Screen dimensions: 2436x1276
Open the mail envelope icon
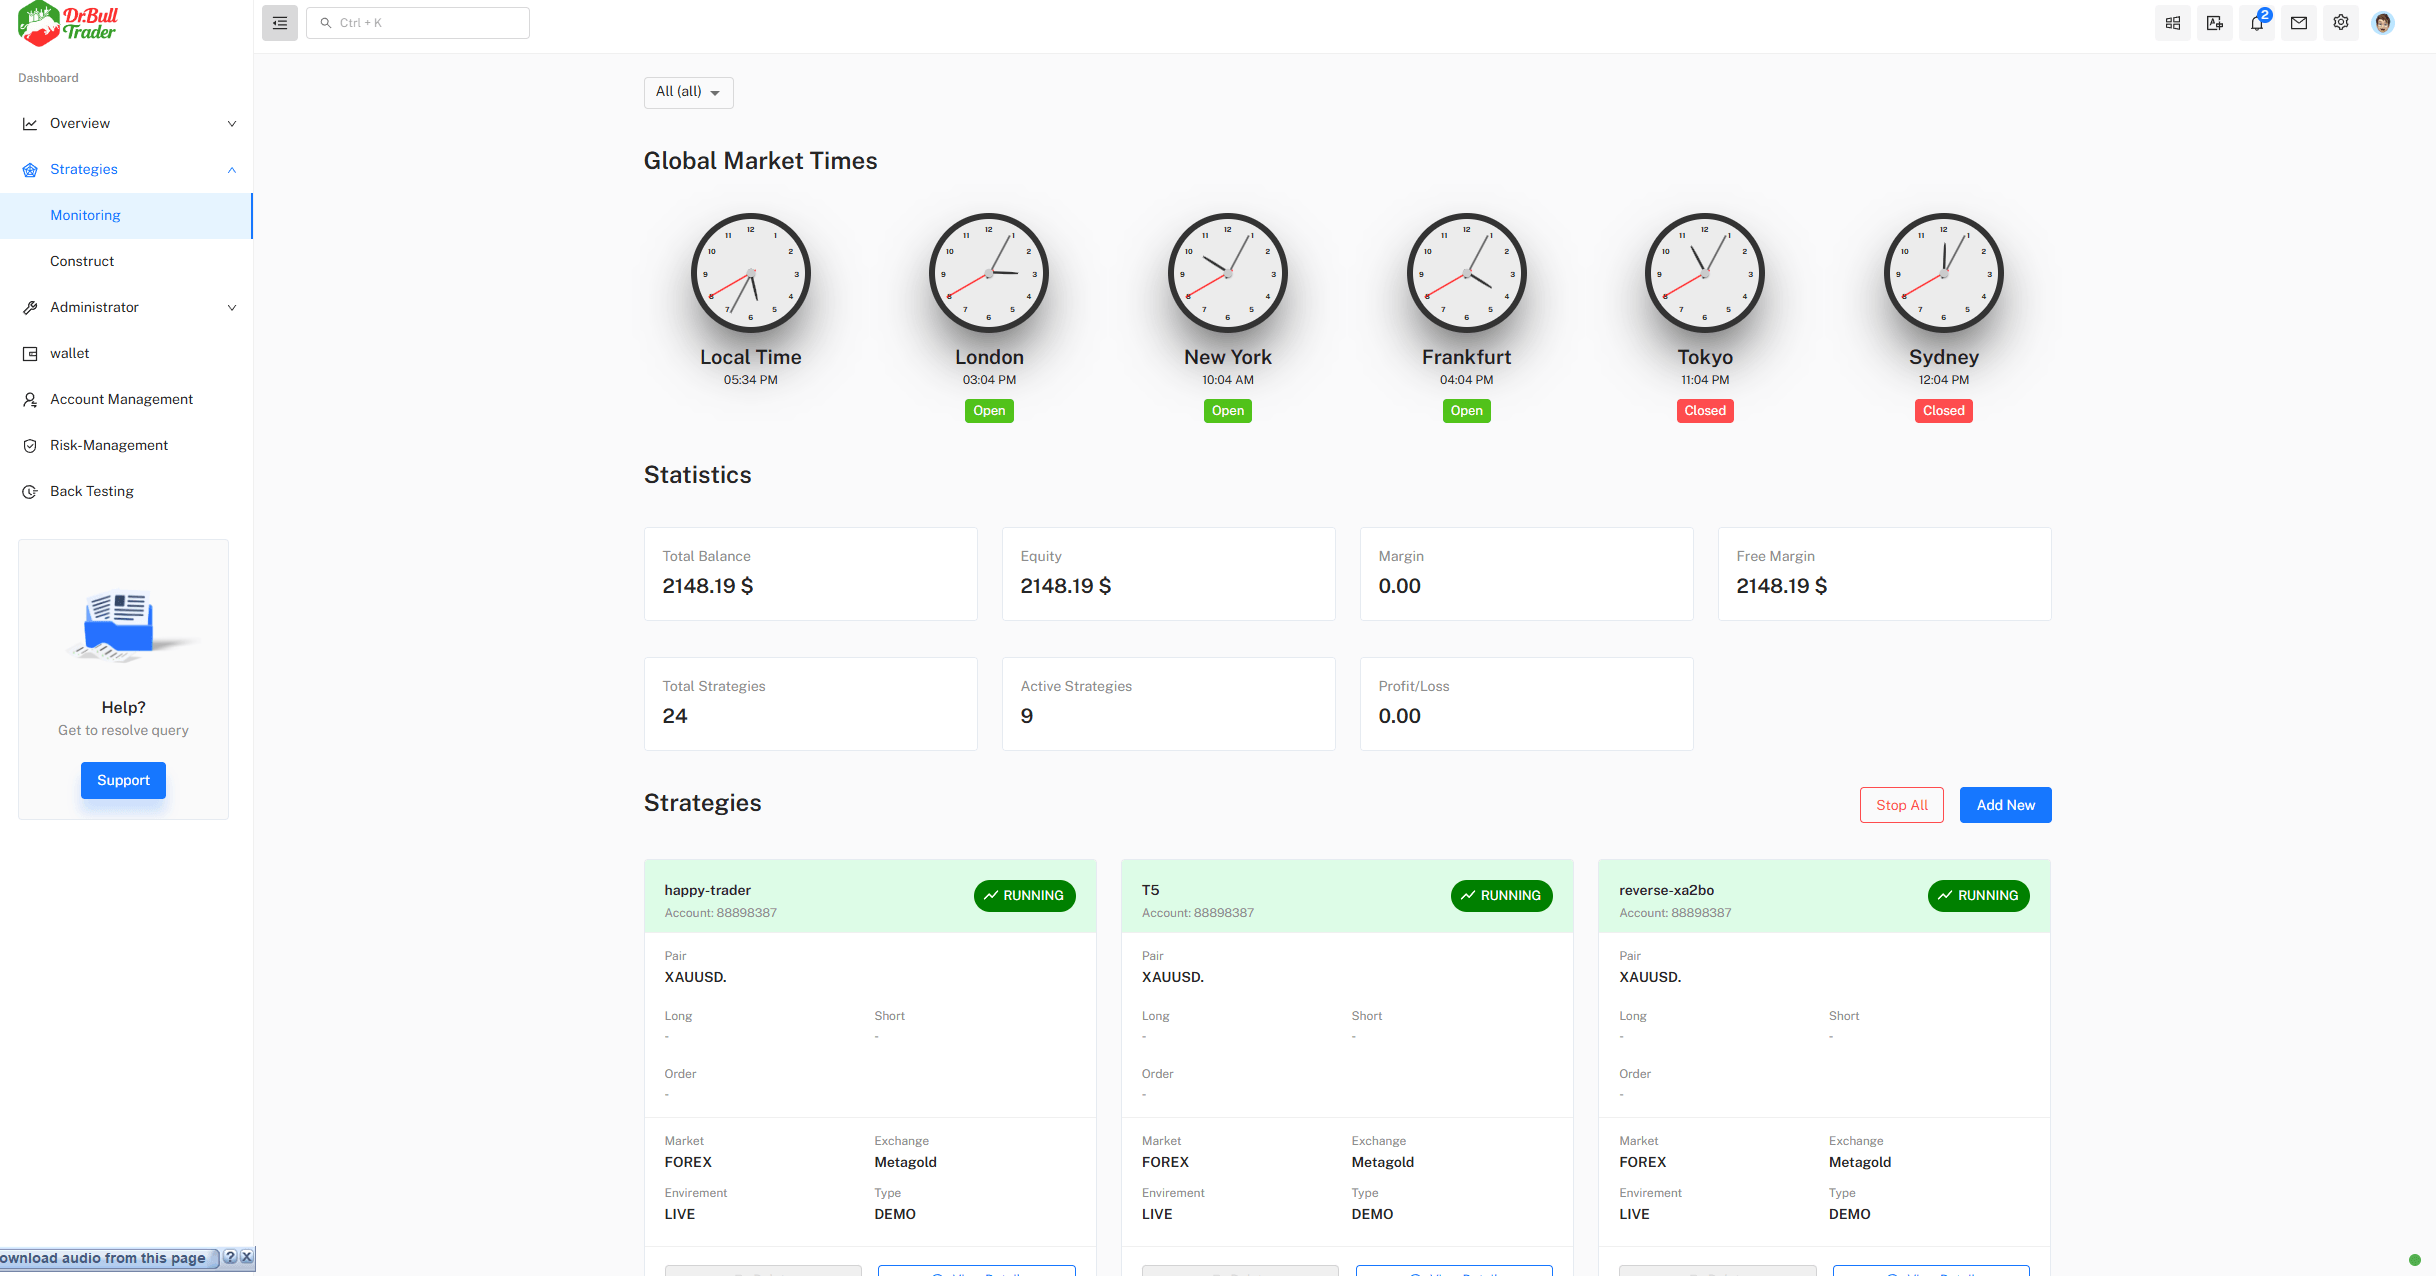[2299, 23]
